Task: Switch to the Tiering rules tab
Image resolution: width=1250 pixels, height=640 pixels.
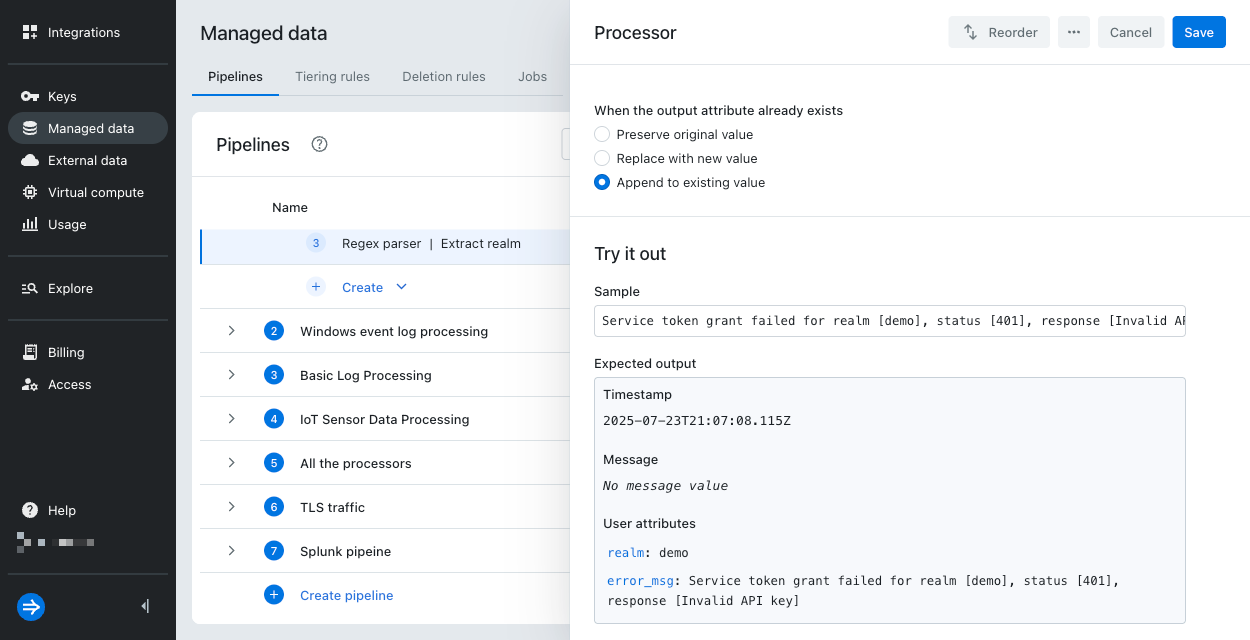Action: [x=332, y=76]
